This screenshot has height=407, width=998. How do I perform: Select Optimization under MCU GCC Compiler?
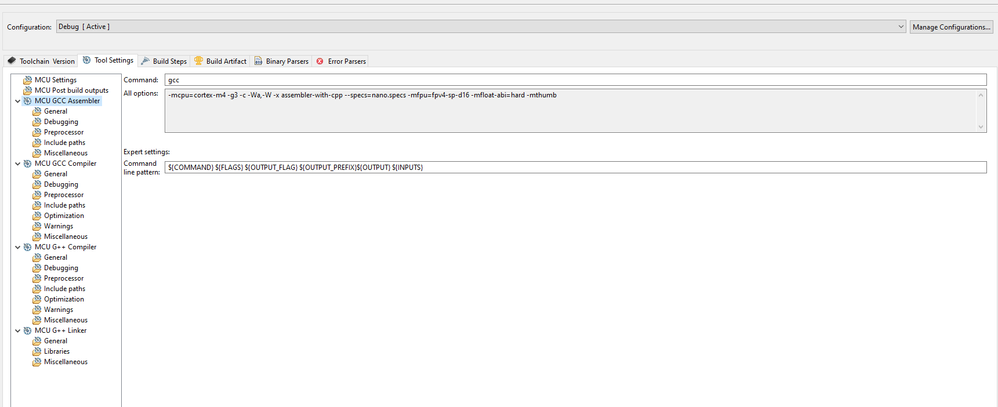64,216
